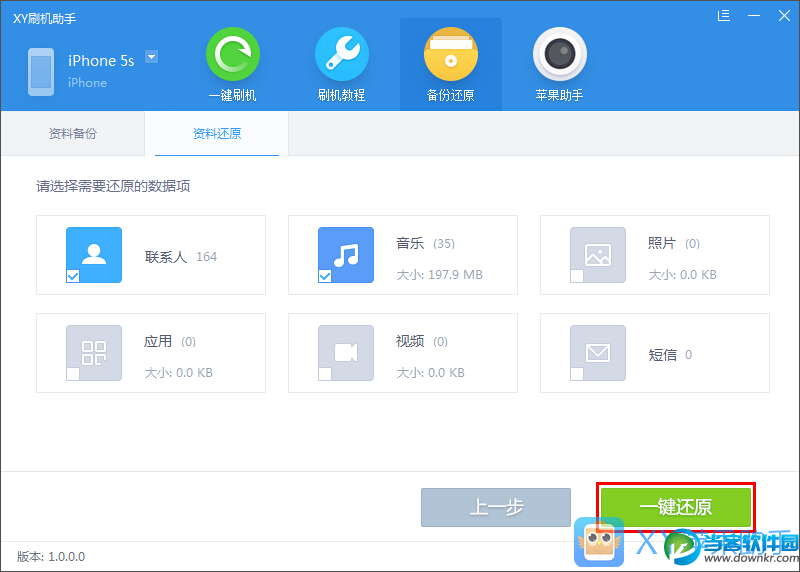Switch to the 资料还原 tab

(x=217, y=134)
